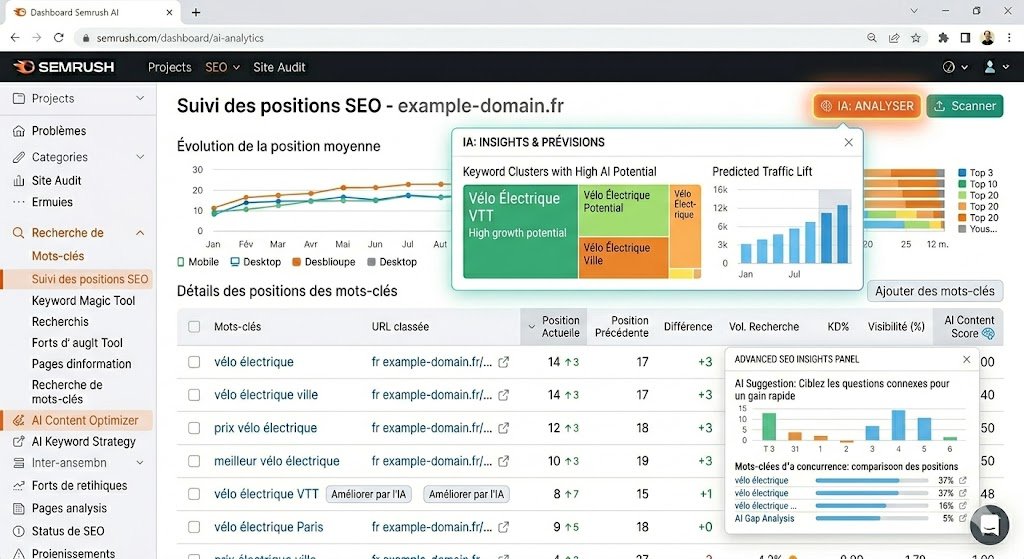Open the vélo électrique Paris keyword link
This screenshot has height=559, width=1024.
268,527
